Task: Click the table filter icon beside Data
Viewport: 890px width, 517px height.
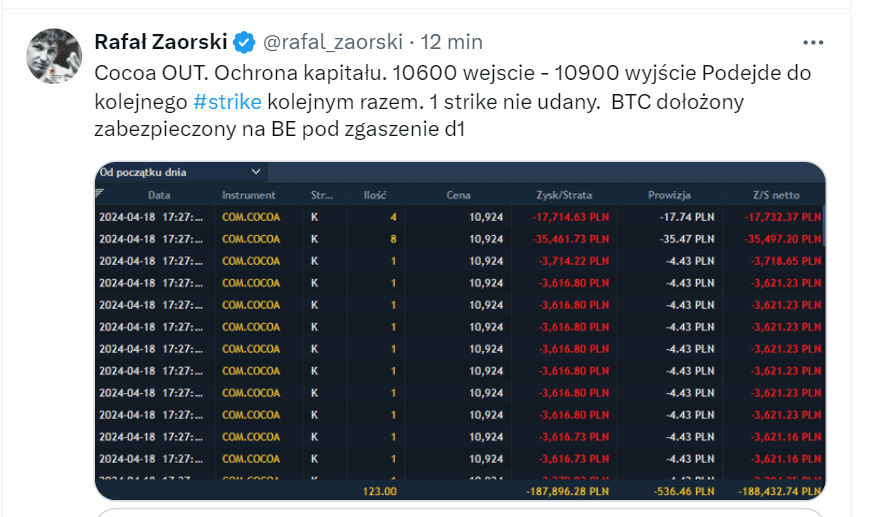Action: [100, 193]
